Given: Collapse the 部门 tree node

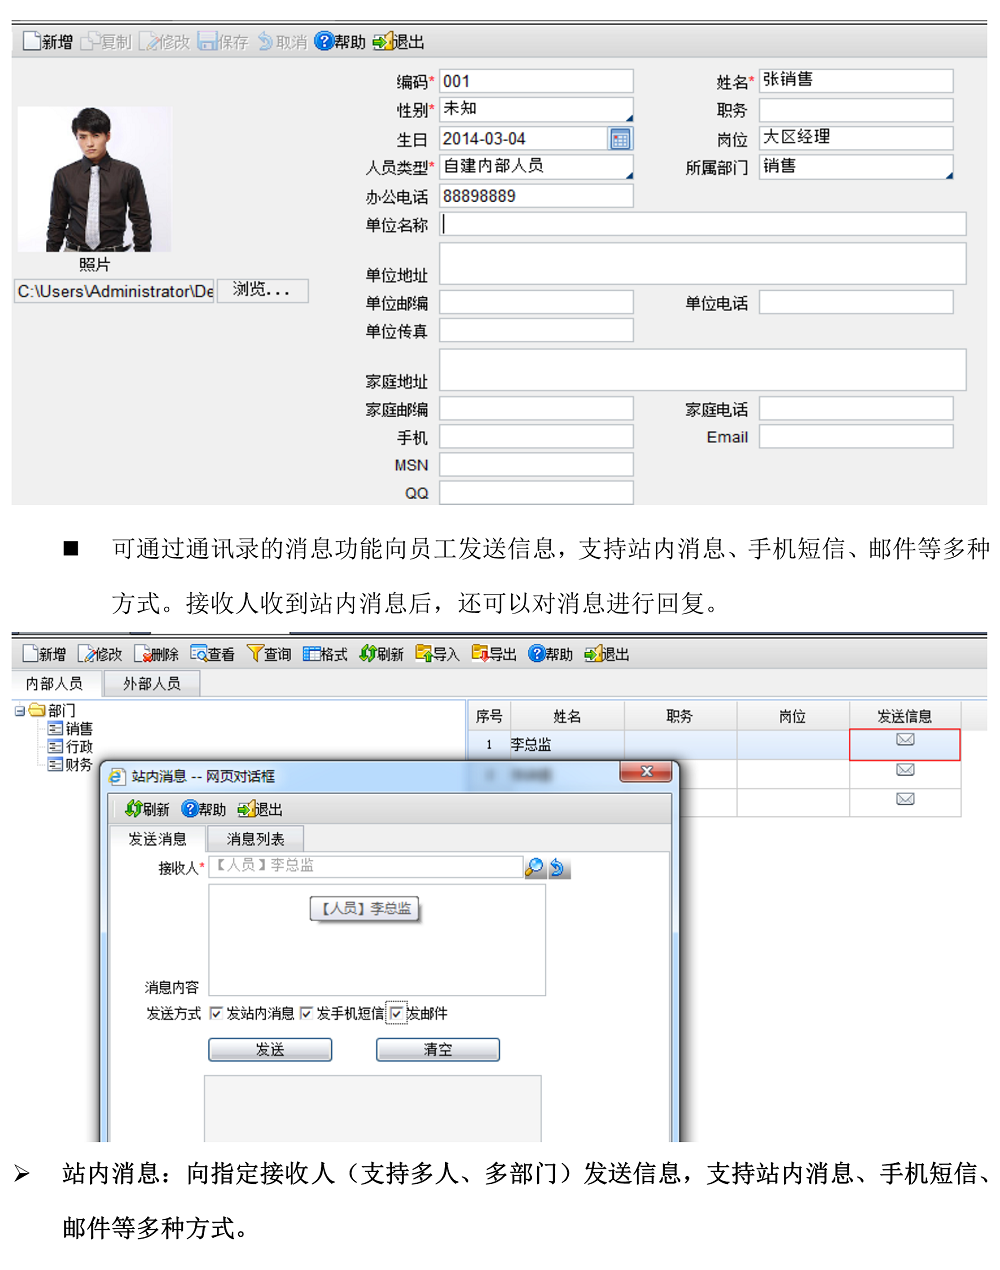Looking at the screenshot, I should (x=20, y=711).
